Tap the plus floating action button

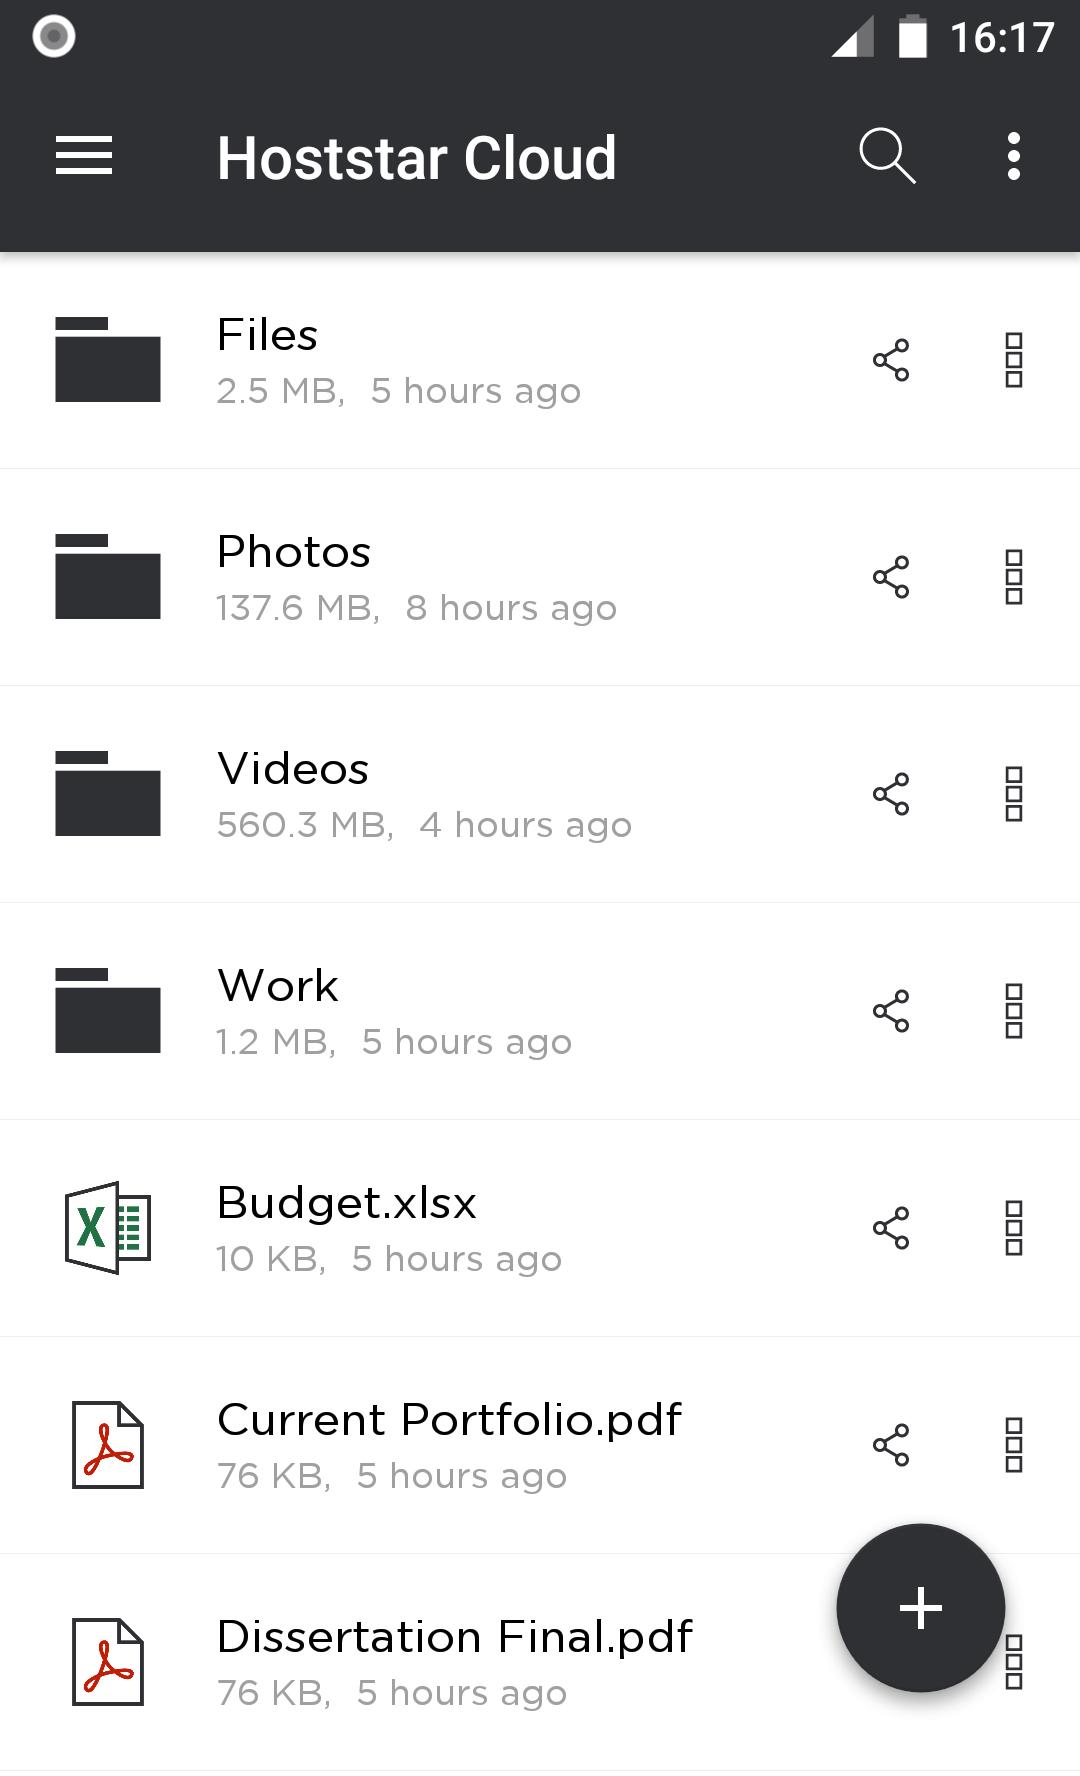click(x=920, y=1608)
